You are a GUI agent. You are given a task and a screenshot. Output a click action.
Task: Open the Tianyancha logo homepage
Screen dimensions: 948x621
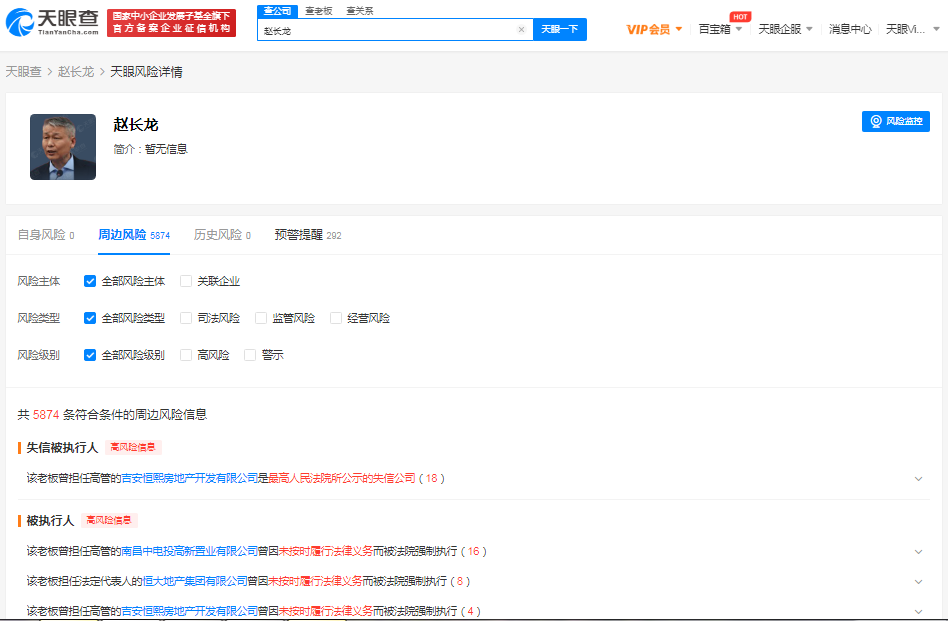(52, 22)
